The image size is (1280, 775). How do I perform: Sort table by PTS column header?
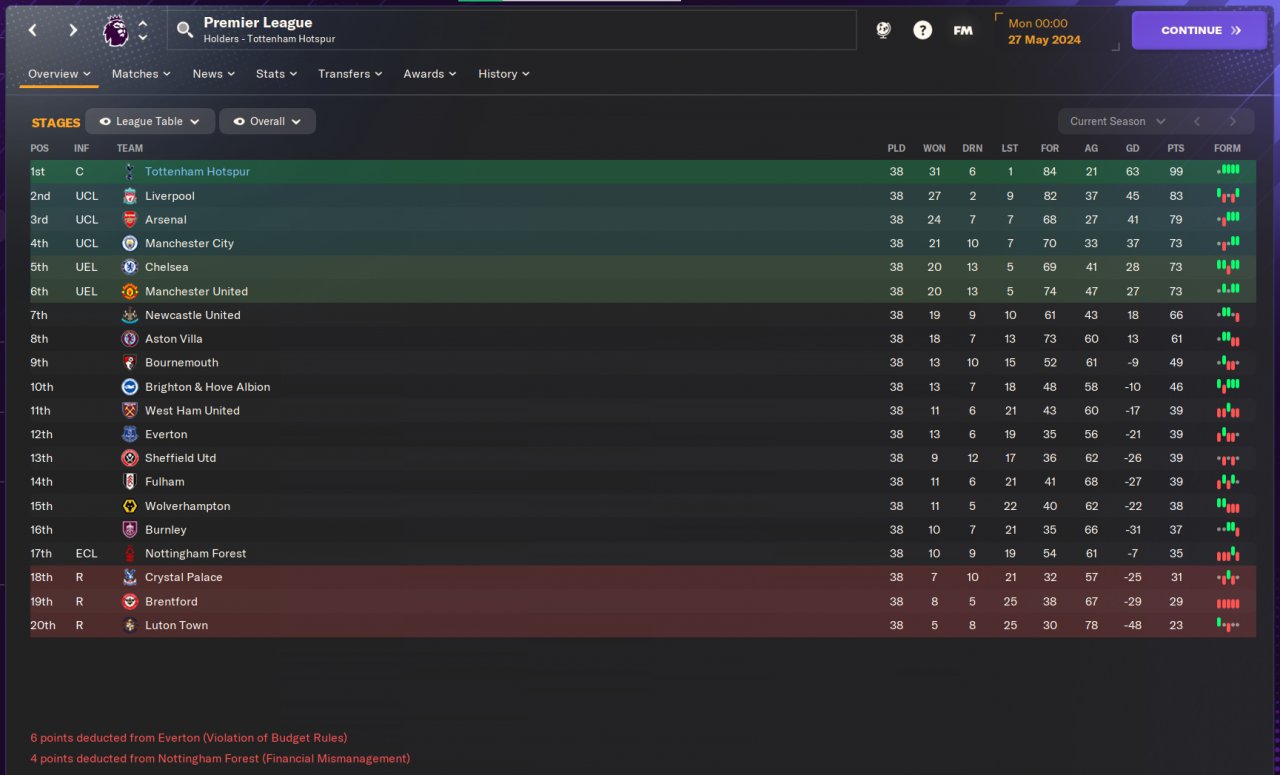tap(1175, 148)
